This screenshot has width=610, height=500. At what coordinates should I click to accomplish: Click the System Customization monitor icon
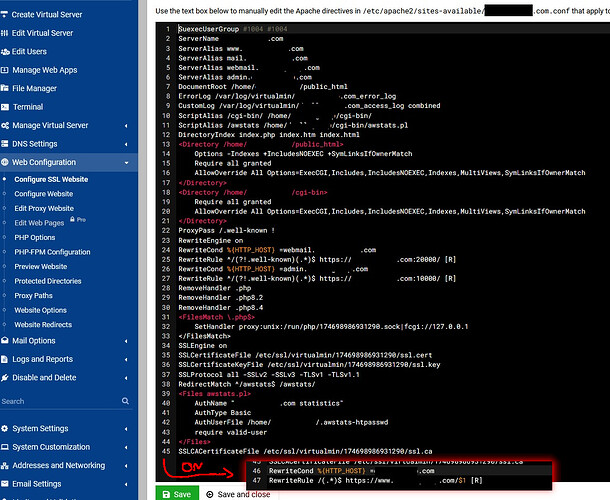pos(5,447)
